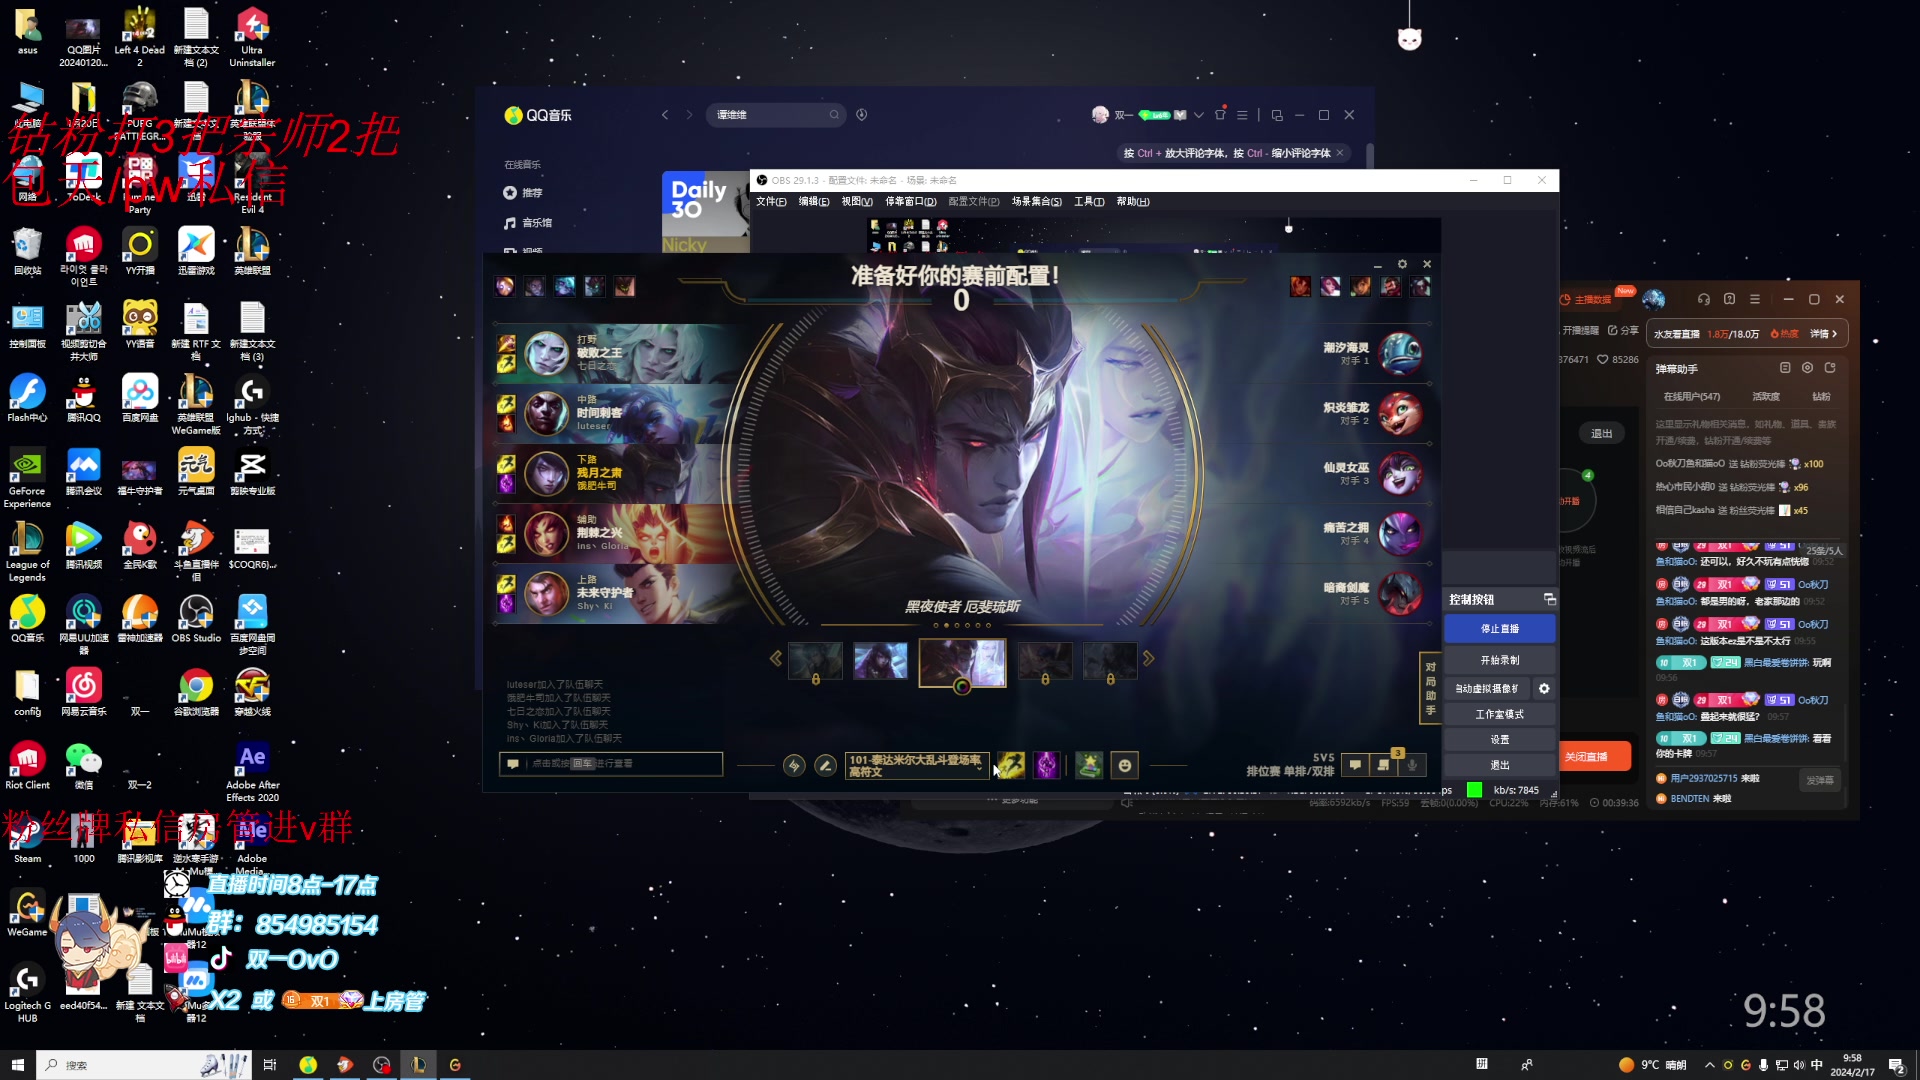Open the Windows notification center icon

(1896, 1065)
